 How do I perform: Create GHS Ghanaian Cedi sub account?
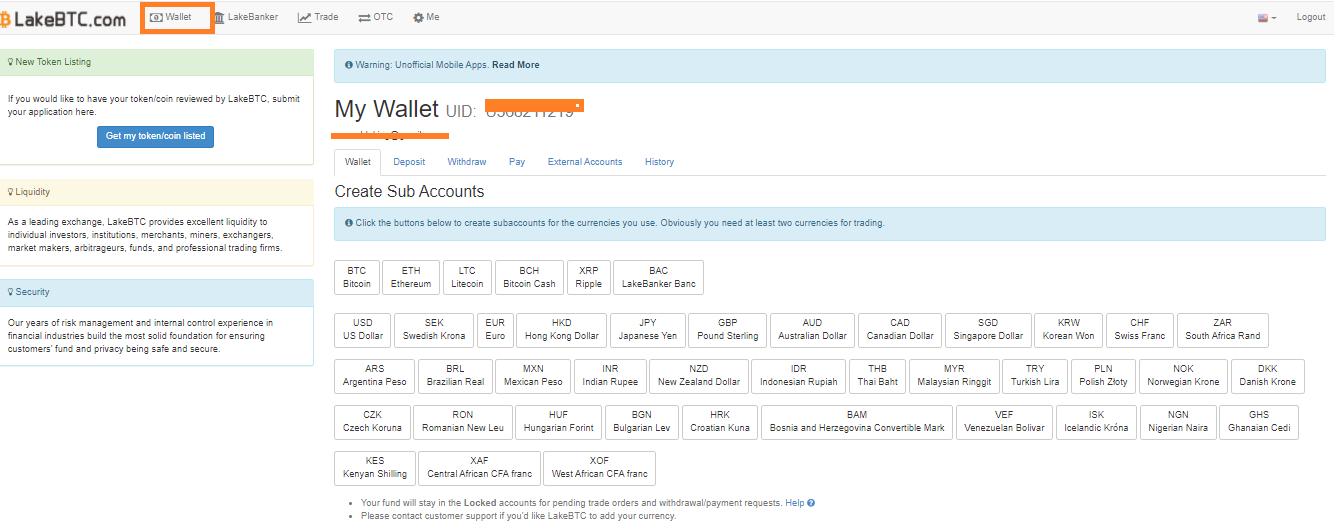[1259, 422]
